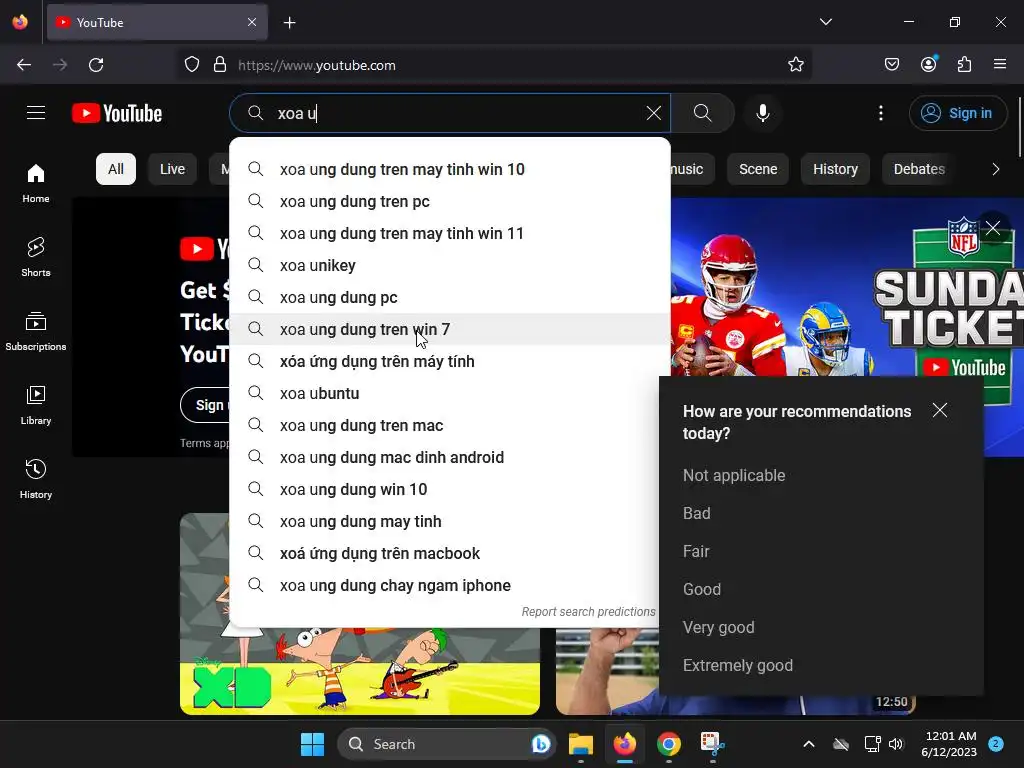Viewport: 1024px width, 768px height.
Task: Choose suggestion 'xoá ứng dụng trên macbook'
Action: tap(444, 553)
